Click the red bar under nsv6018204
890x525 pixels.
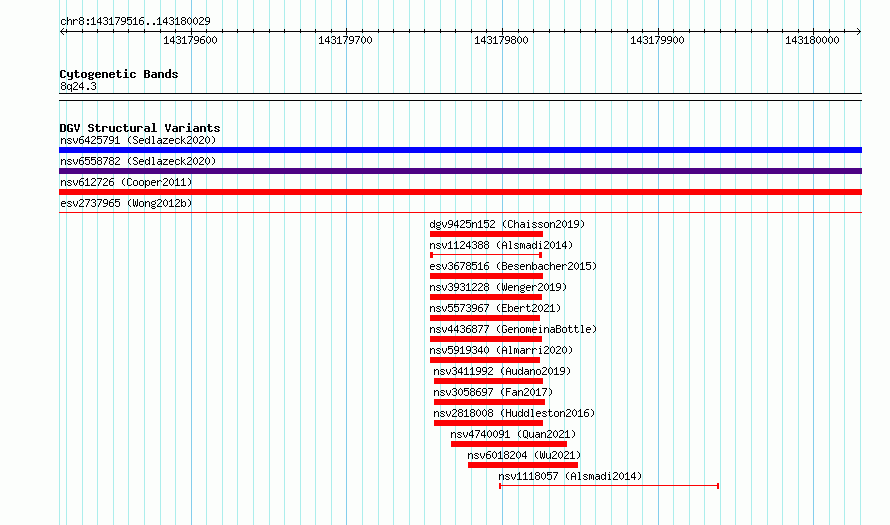coord(523,465)
